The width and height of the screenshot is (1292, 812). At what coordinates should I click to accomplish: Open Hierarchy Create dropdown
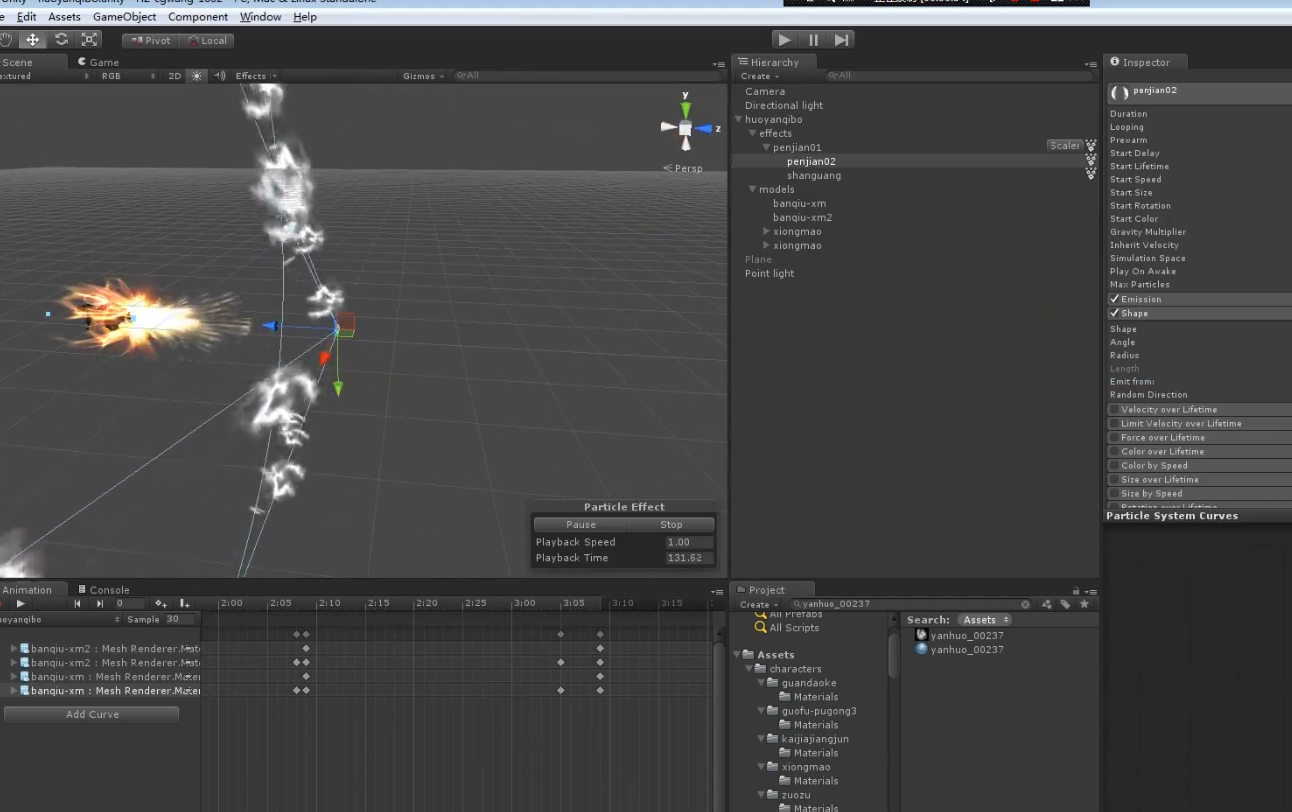pyautogui.click(x=759, y=76)
